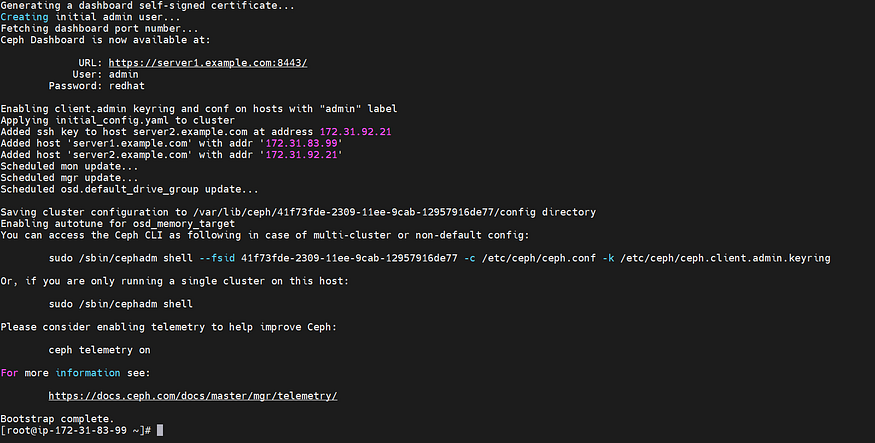
Task: Click the IP in the 'Added ssh key' line
Action: point(355,132)
